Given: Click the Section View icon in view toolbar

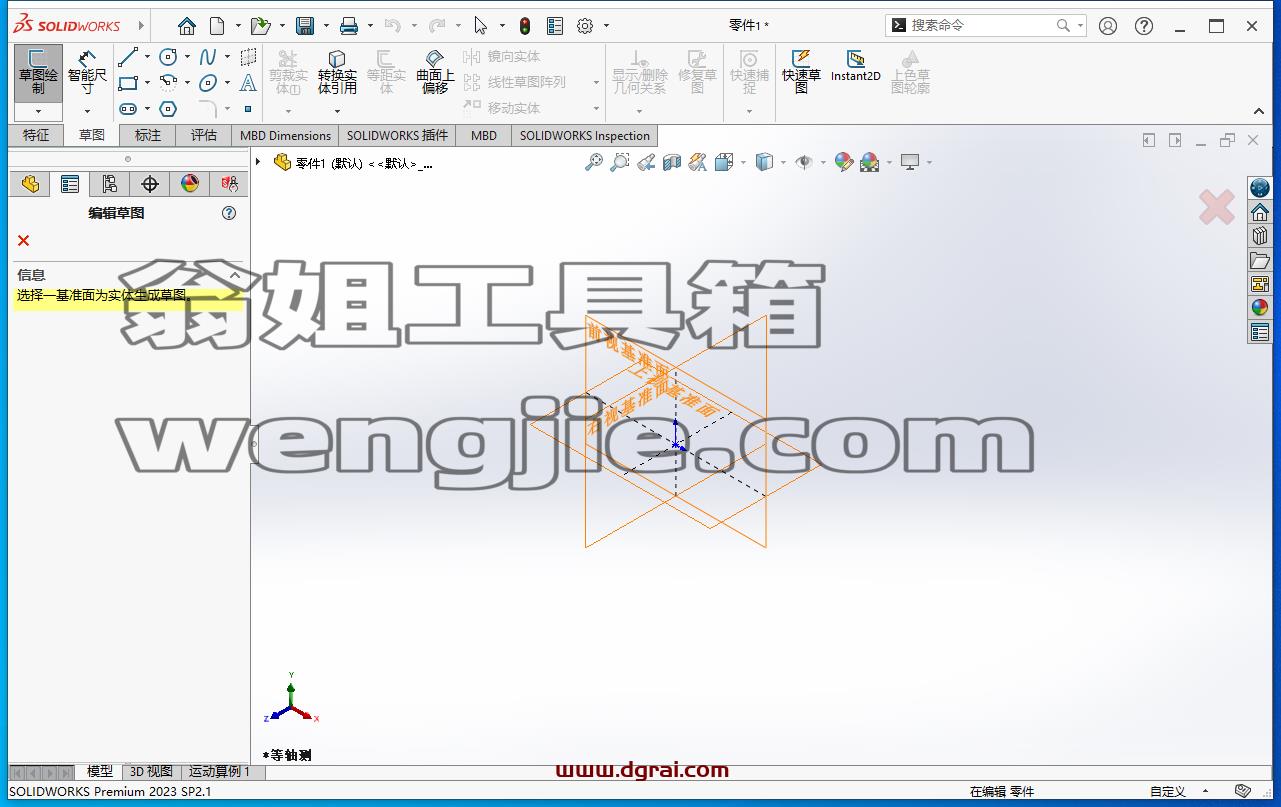Looking at the screenshot, I should (672, 162).
